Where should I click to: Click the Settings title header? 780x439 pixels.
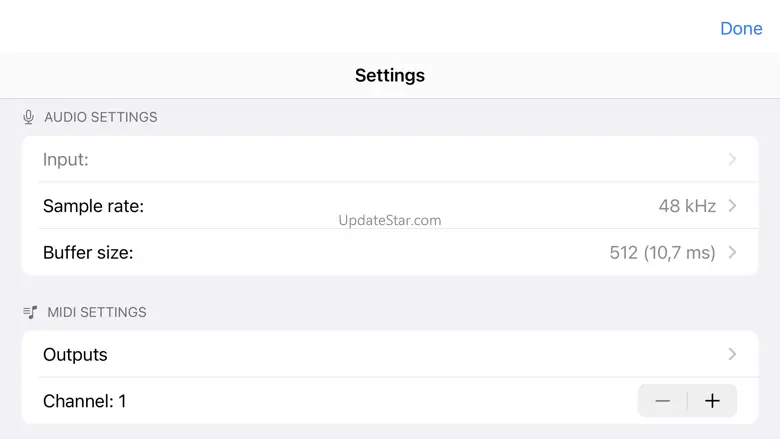pyautogui.click(x=390, y=75)
